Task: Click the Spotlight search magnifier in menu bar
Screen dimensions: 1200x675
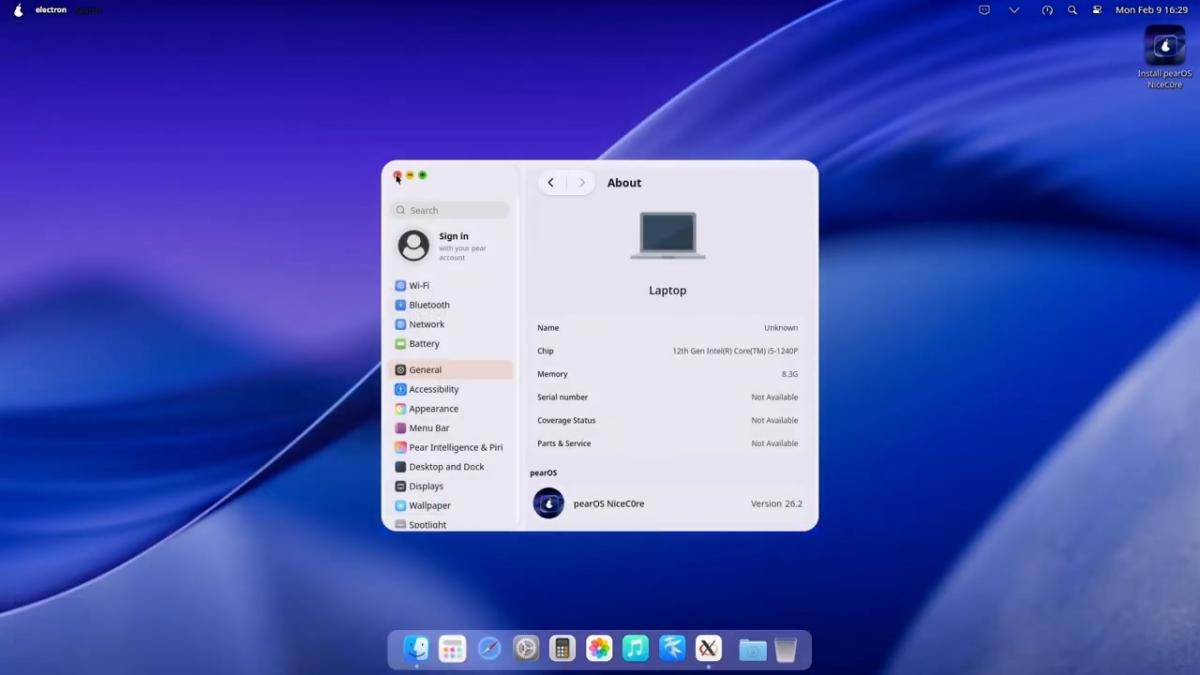Action: coord(1072,10)
